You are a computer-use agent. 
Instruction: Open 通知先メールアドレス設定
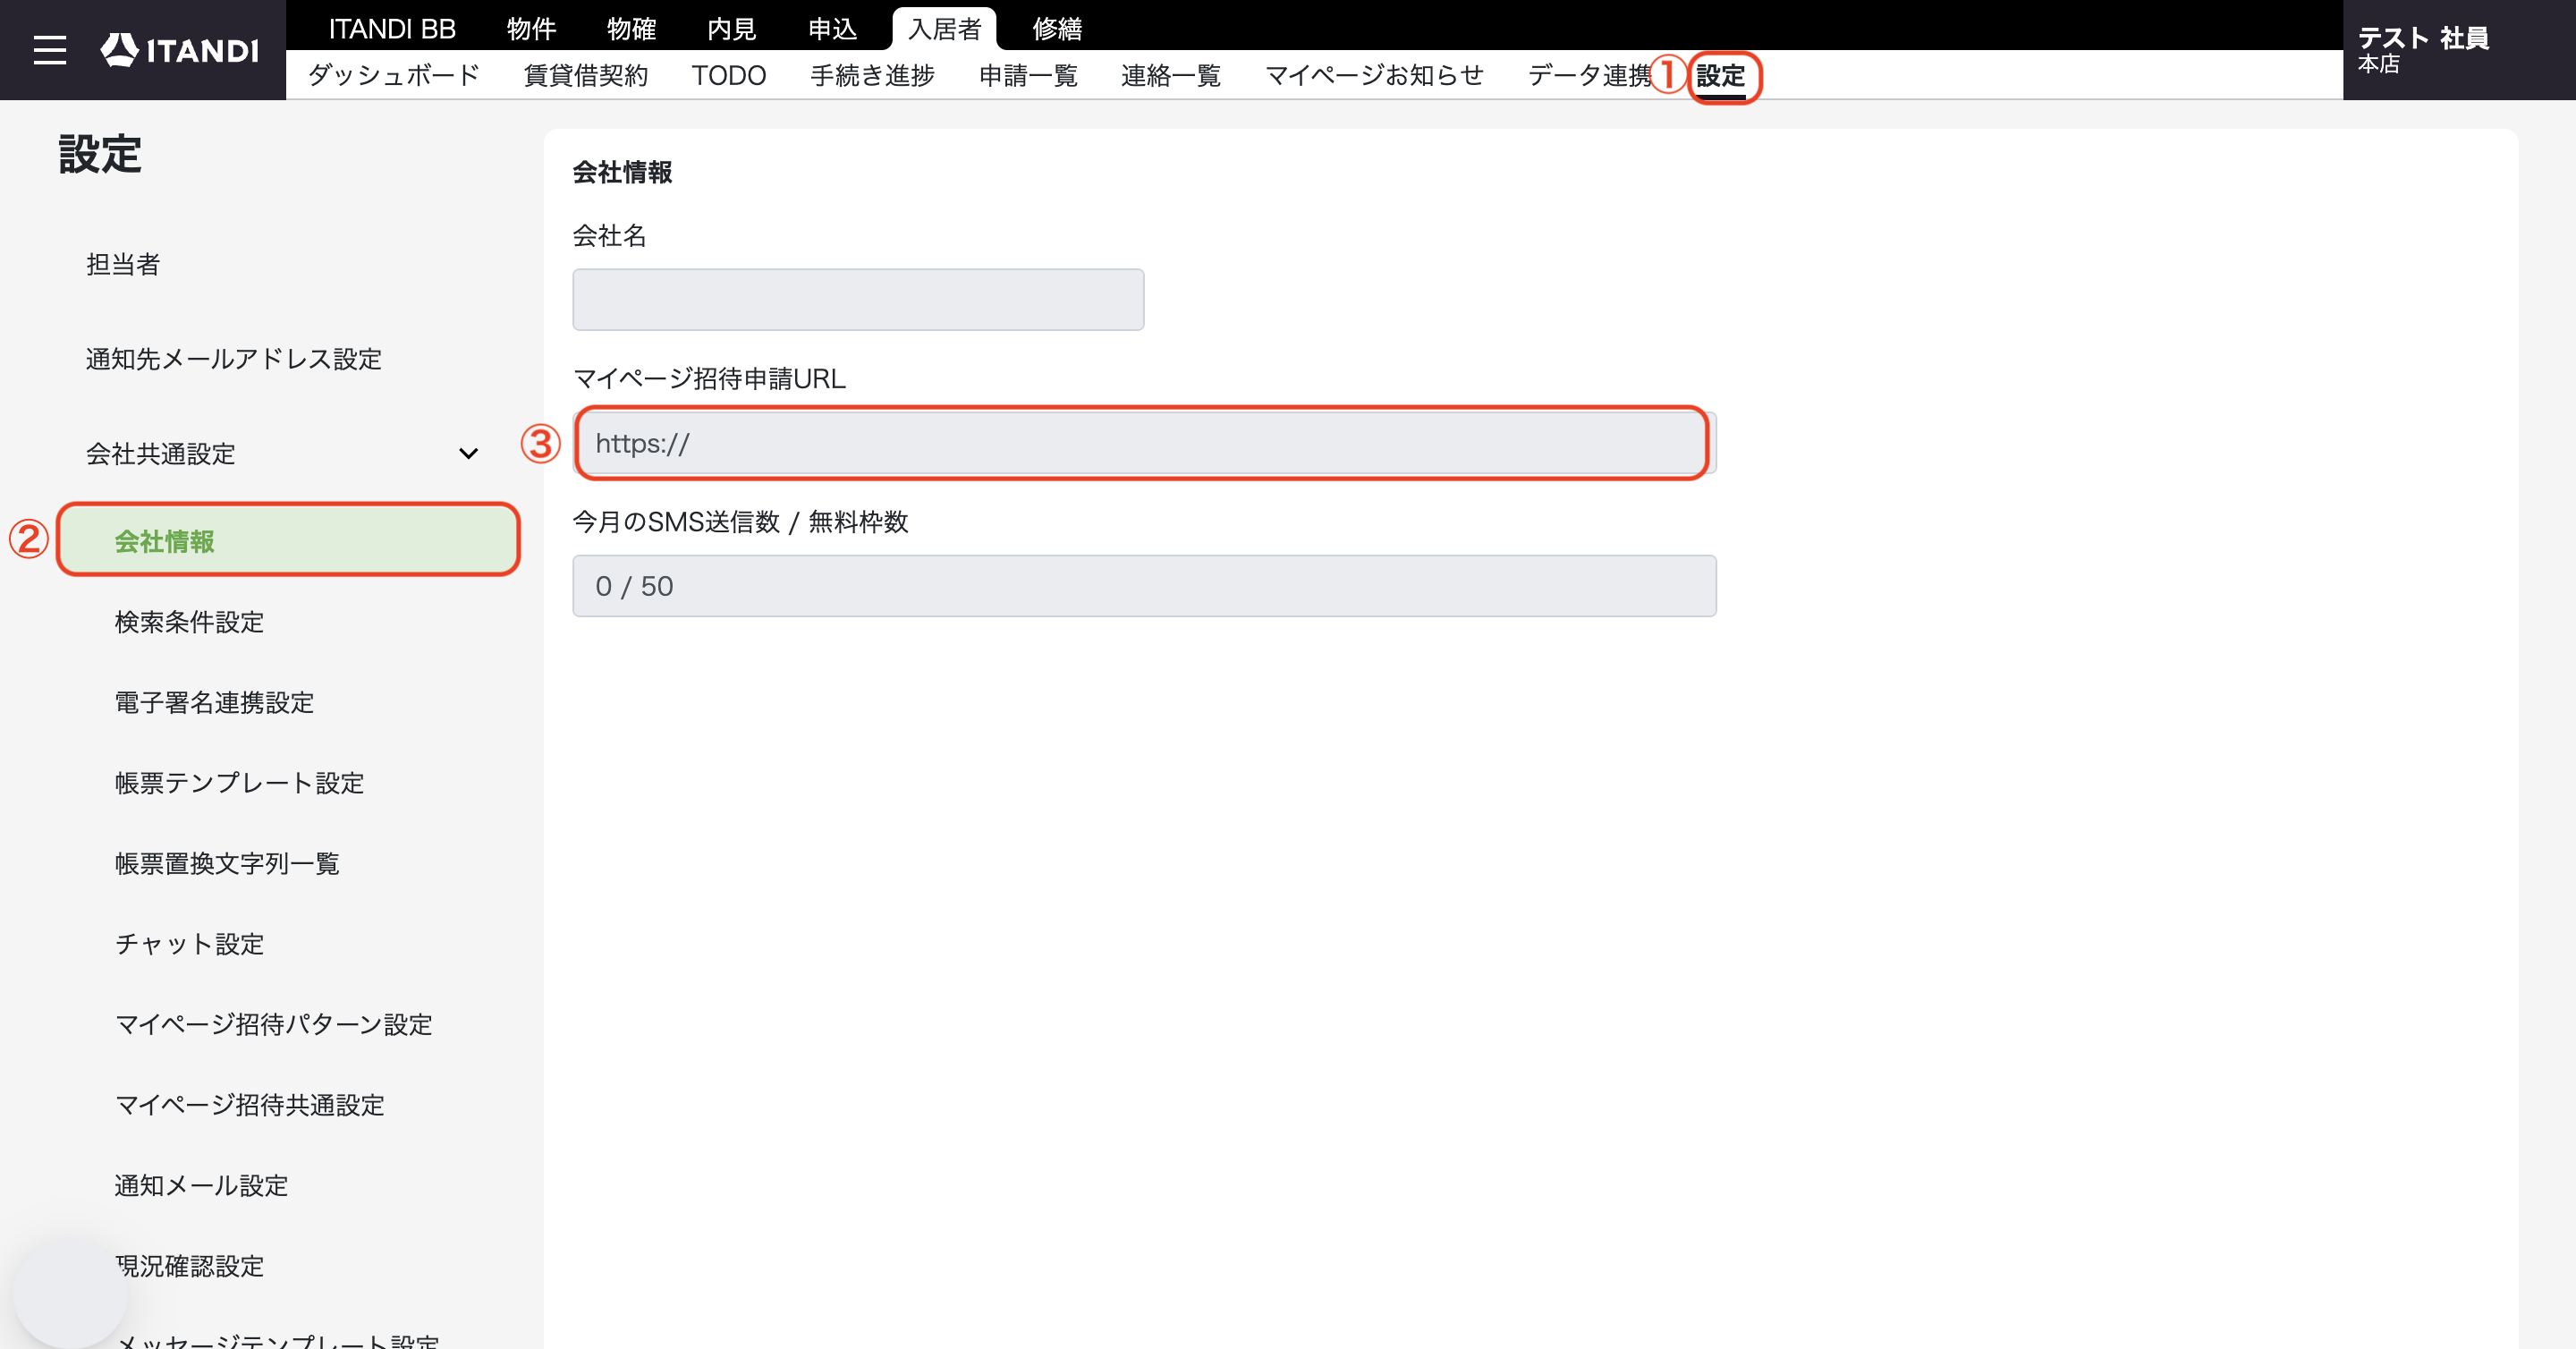(x=234, y=359)
